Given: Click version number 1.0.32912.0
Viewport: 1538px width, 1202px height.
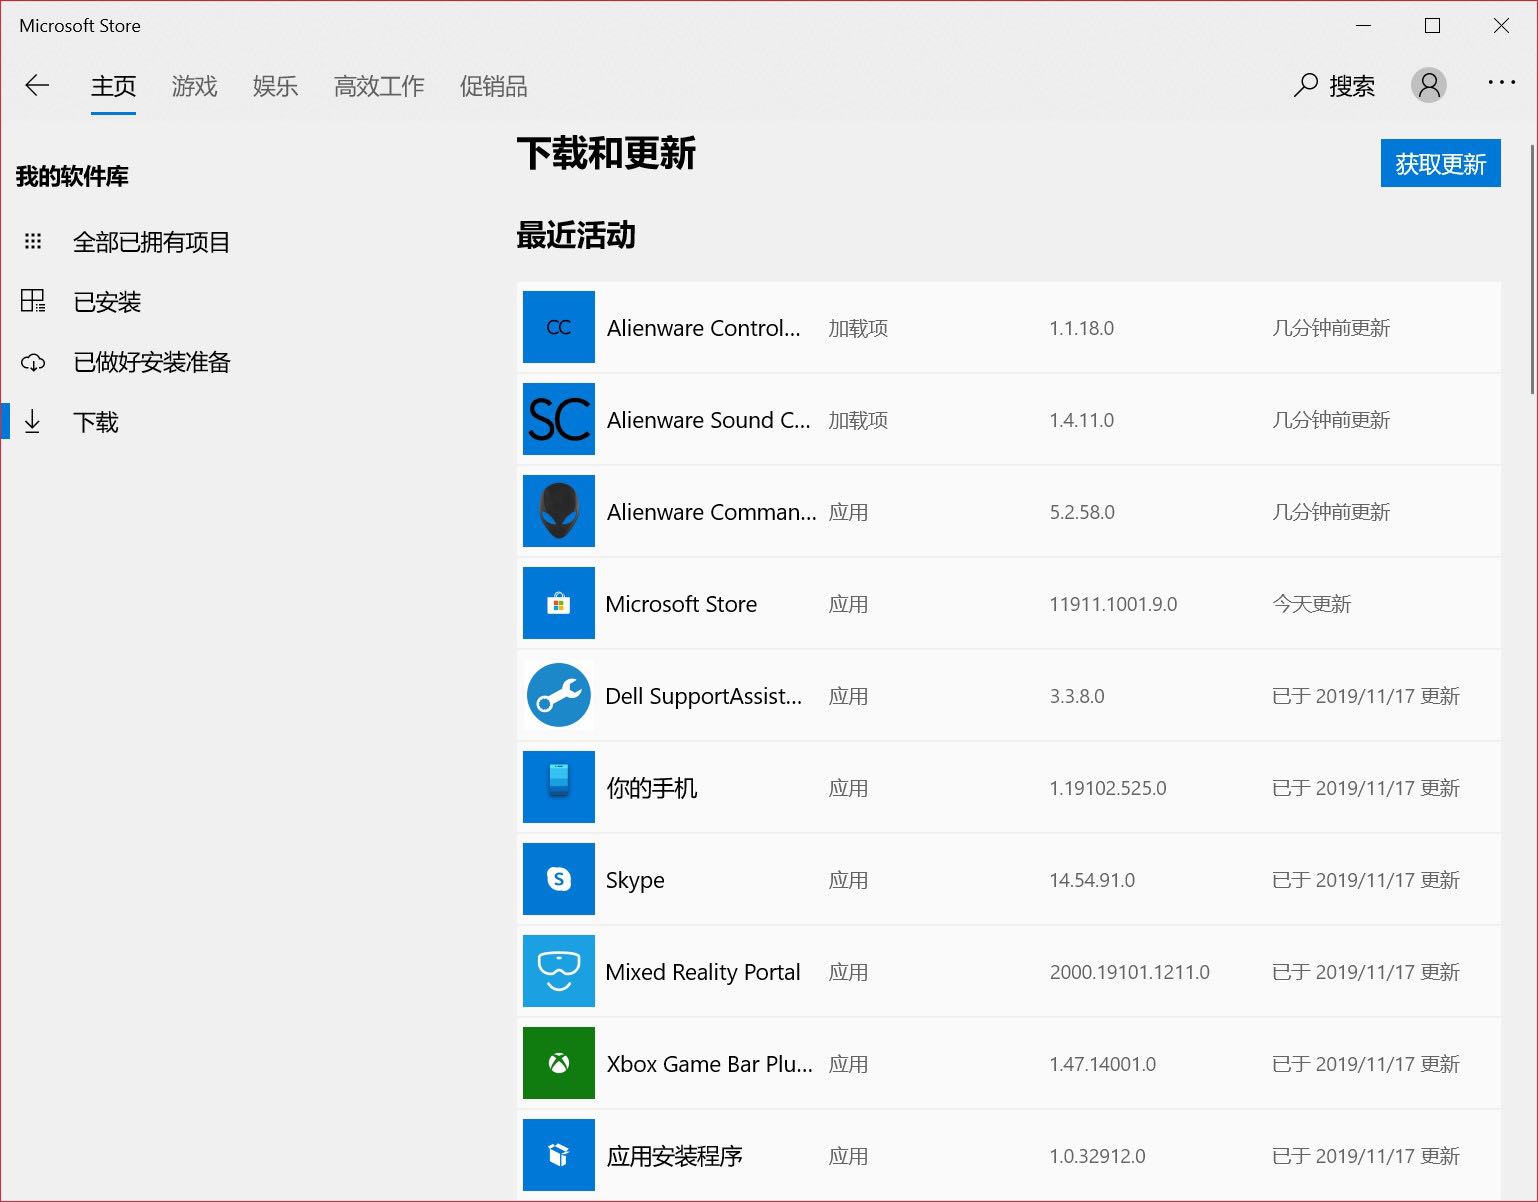Looking at the screenshot, I should click(x=1098, y=1156).
